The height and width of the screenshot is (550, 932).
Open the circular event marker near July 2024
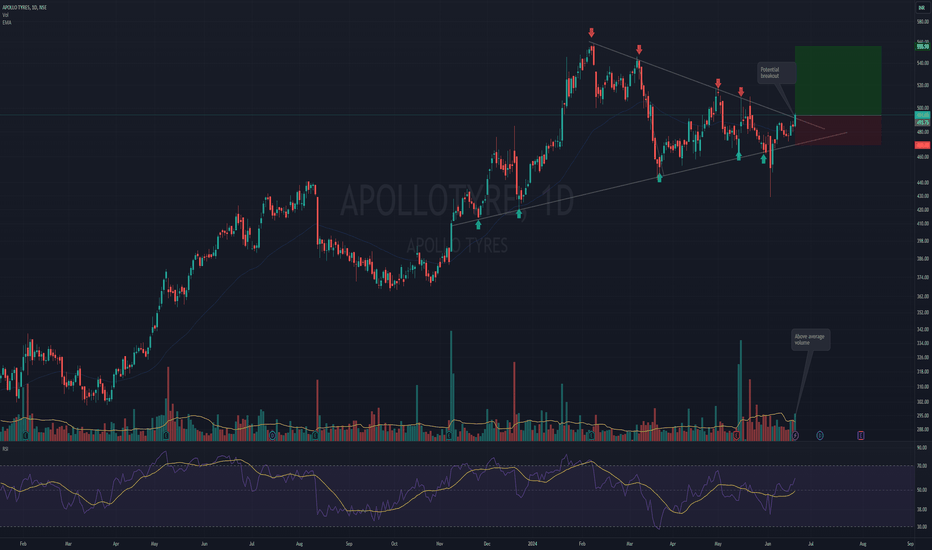point(820,436)
